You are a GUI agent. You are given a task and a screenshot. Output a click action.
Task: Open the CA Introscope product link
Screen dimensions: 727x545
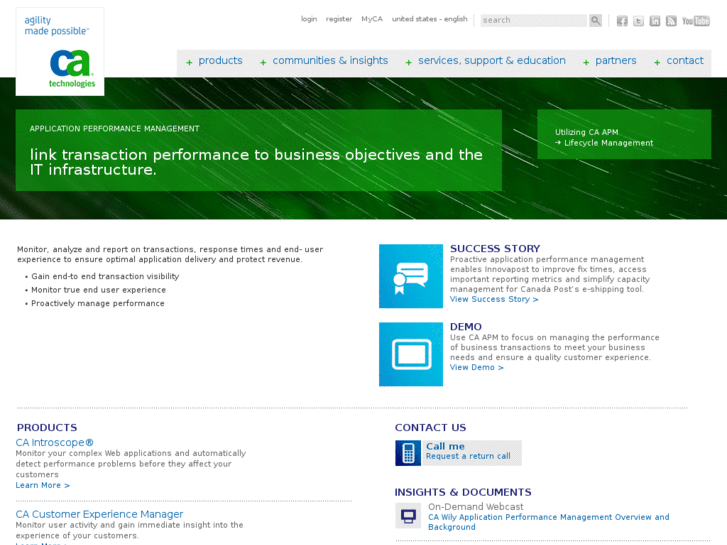[x=55, y=442]
